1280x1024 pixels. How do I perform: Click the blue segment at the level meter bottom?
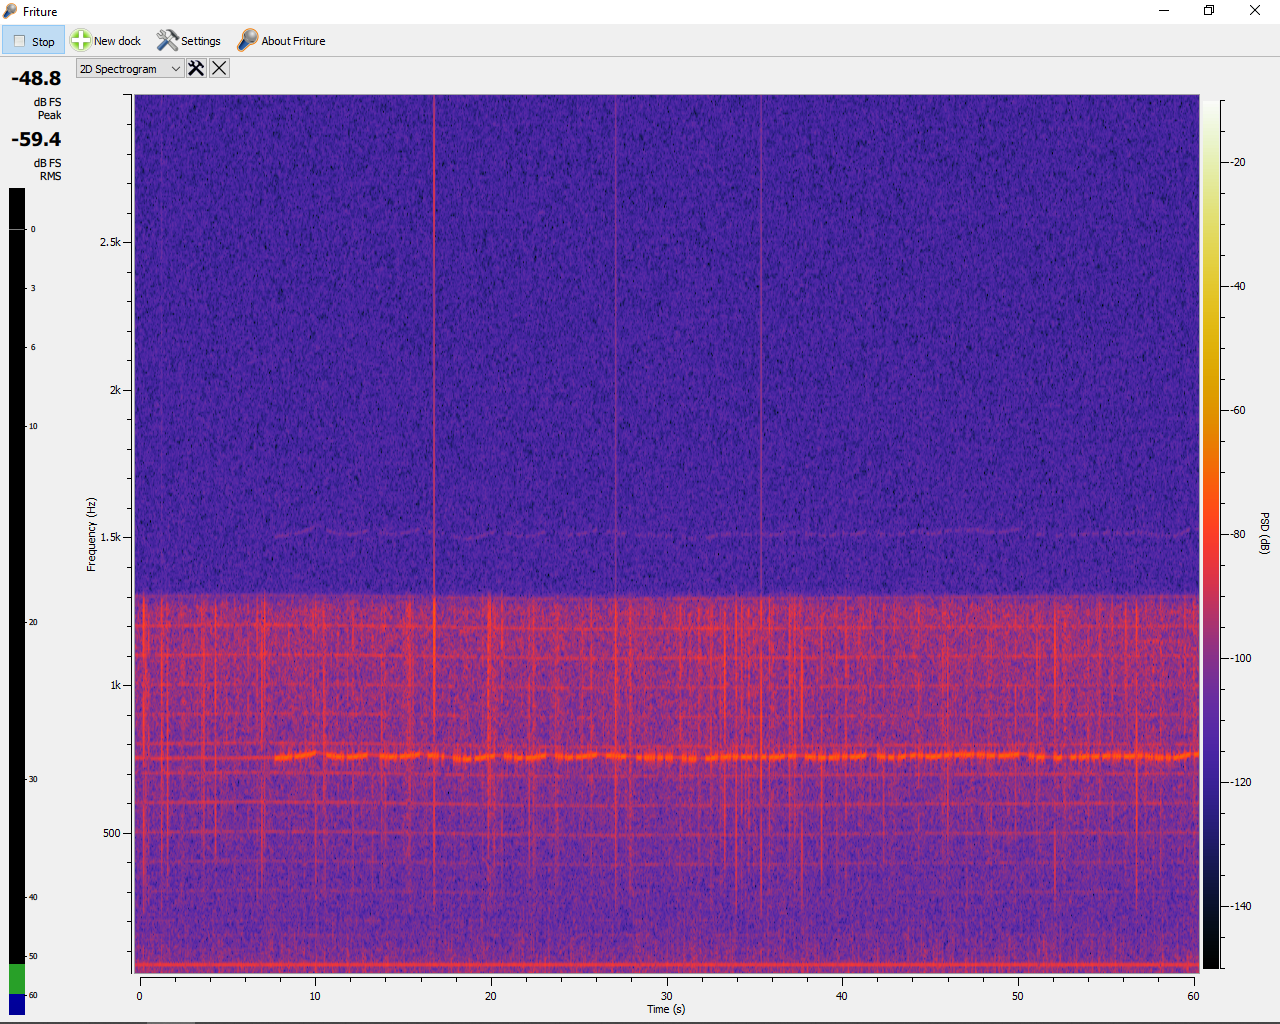(x=17, y=1004)
